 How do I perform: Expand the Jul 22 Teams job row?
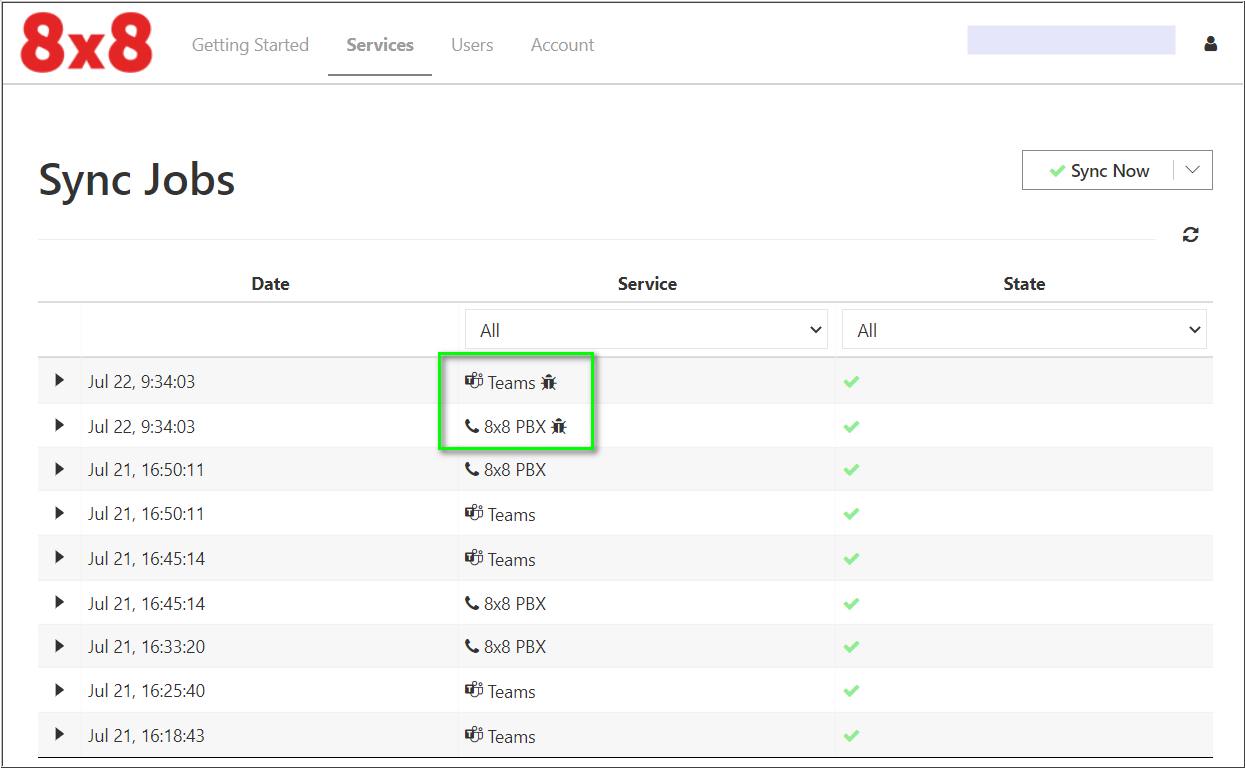(x=59, y=381)
